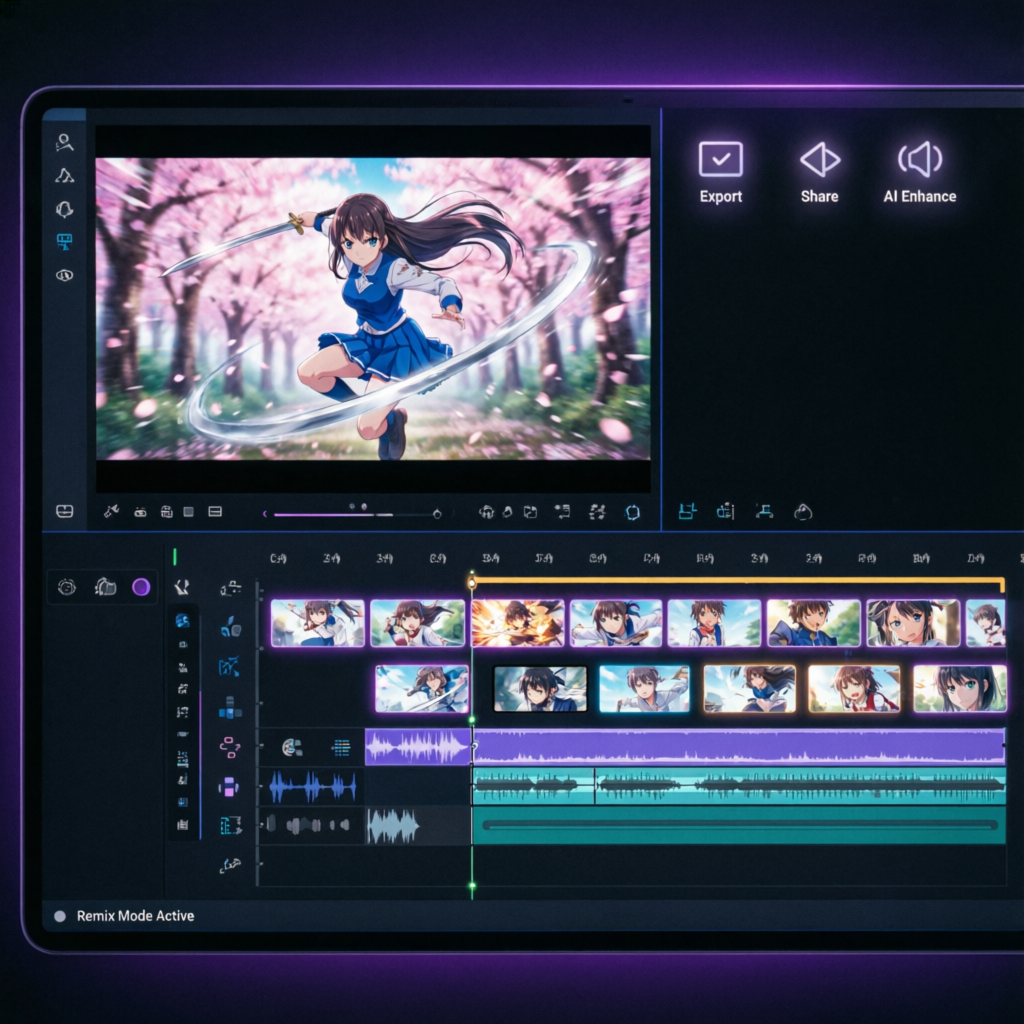1024x1024 pixels.
Task: Select the cut/trim tool below the preview
Action: click(x=110, y=511)
